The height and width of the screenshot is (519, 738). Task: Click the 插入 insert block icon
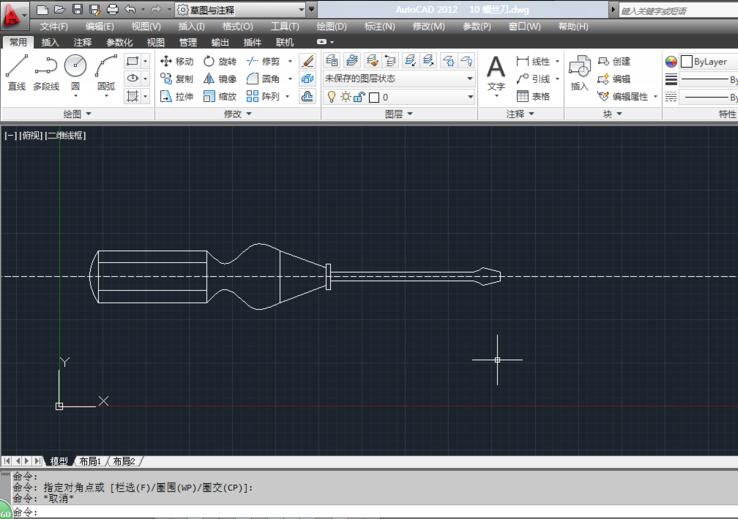(579, 72)
